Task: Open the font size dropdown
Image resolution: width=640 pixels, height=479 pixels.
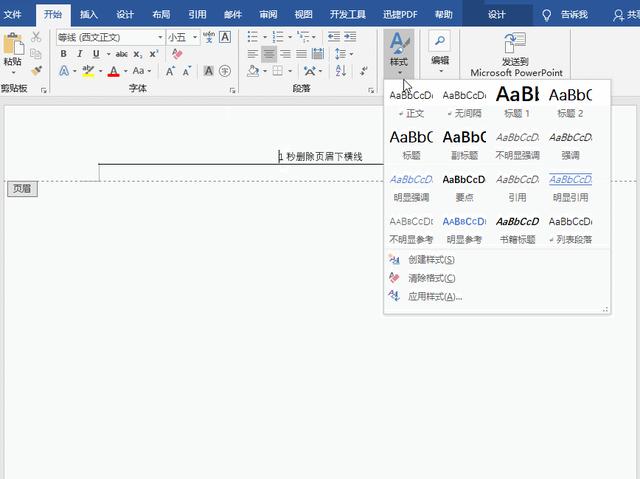Action: pos(195,38)
